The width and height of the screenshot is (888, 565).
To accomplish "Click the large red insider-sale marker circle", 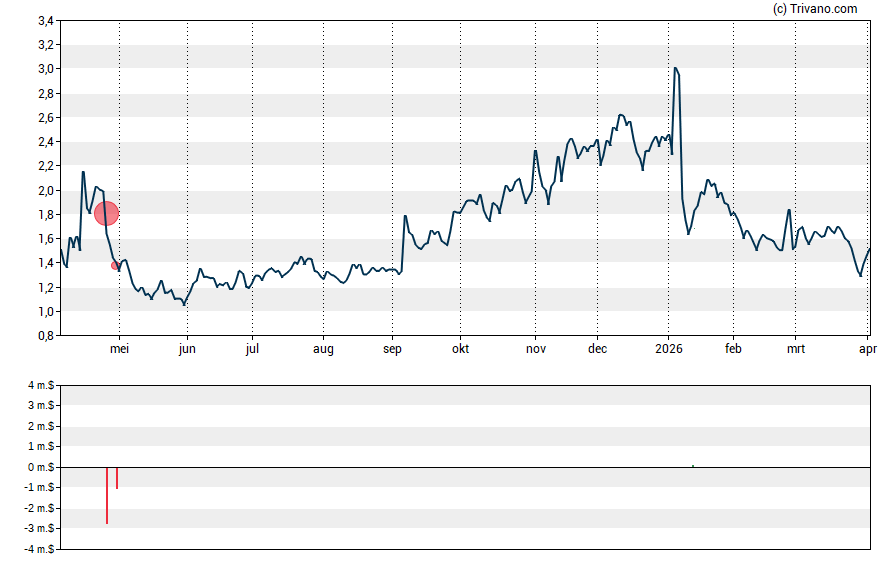I will pyautogui.click(x=106, y=213).
